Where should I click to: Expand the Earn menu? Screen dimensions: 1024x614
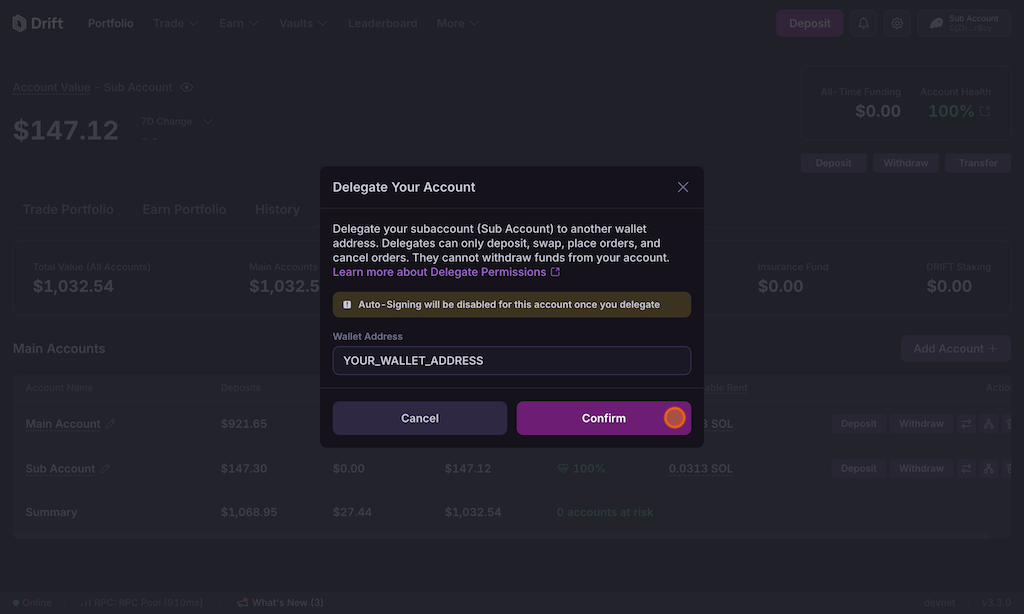(239, 23)
